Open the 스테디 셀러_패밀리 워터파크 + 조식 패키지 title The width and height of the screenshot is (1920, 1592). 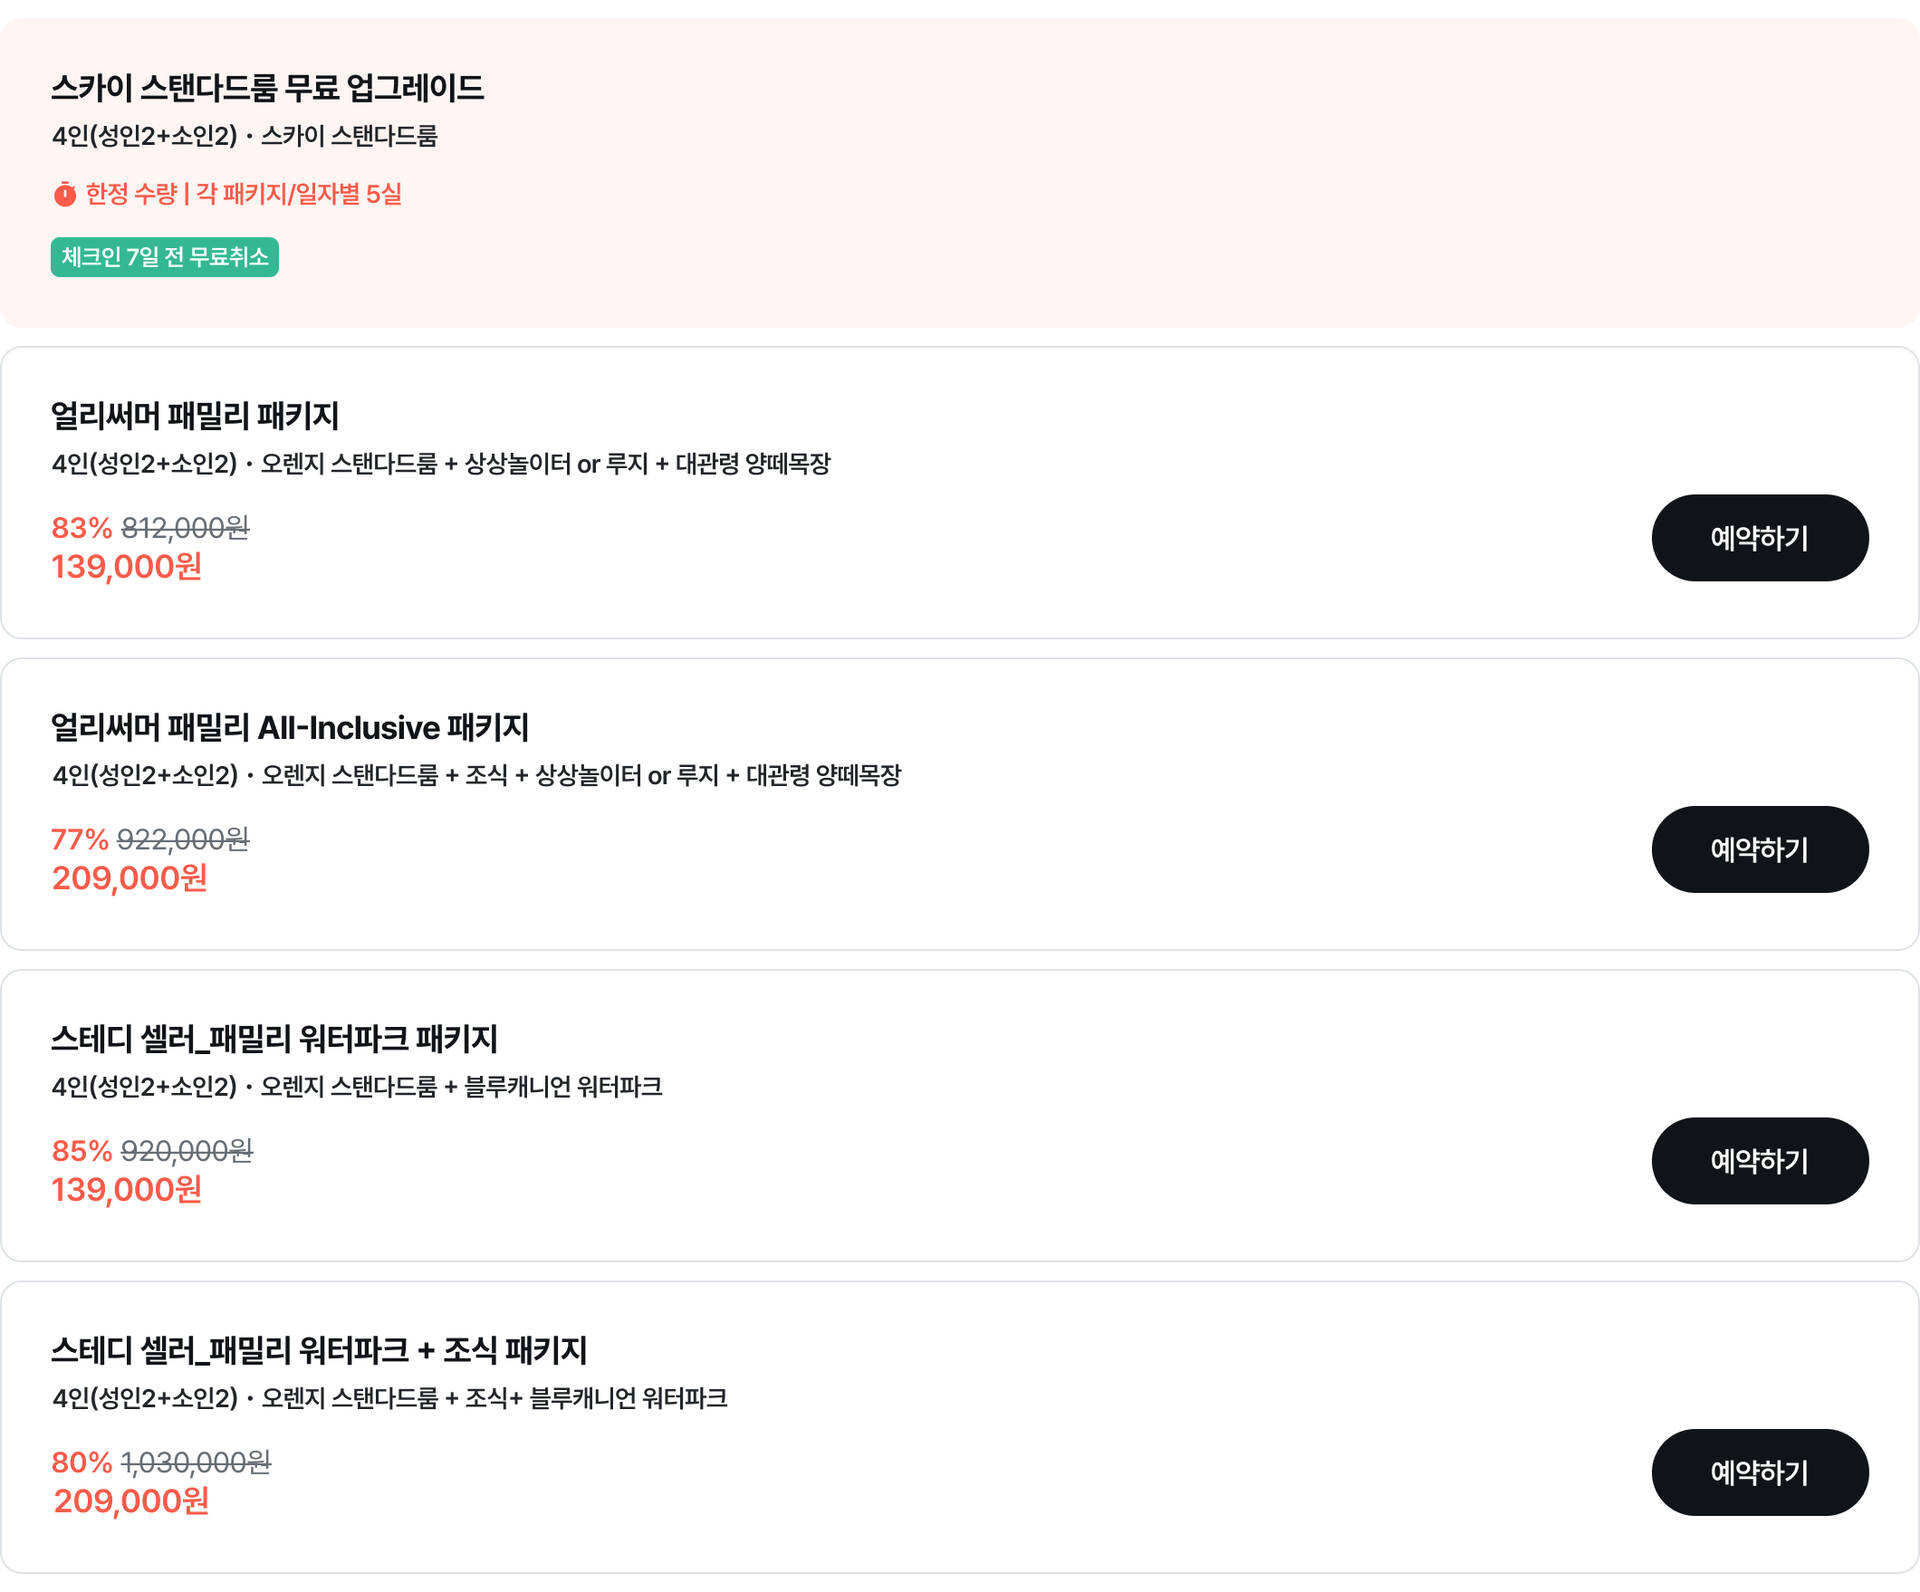tap(319, 1350)
